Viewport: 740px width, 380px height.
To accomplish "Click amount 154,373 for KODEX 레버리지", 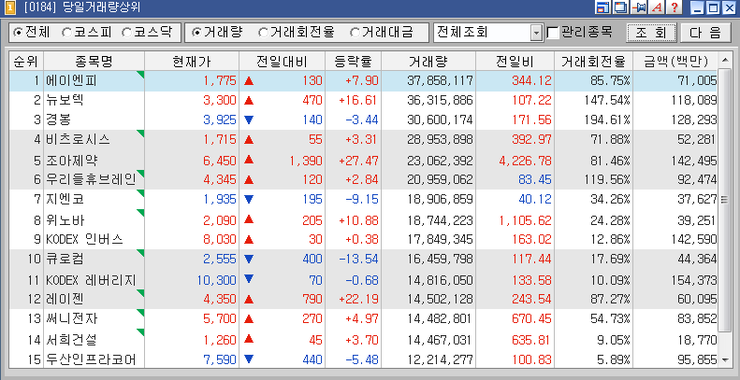I will (x=694, y=280).
